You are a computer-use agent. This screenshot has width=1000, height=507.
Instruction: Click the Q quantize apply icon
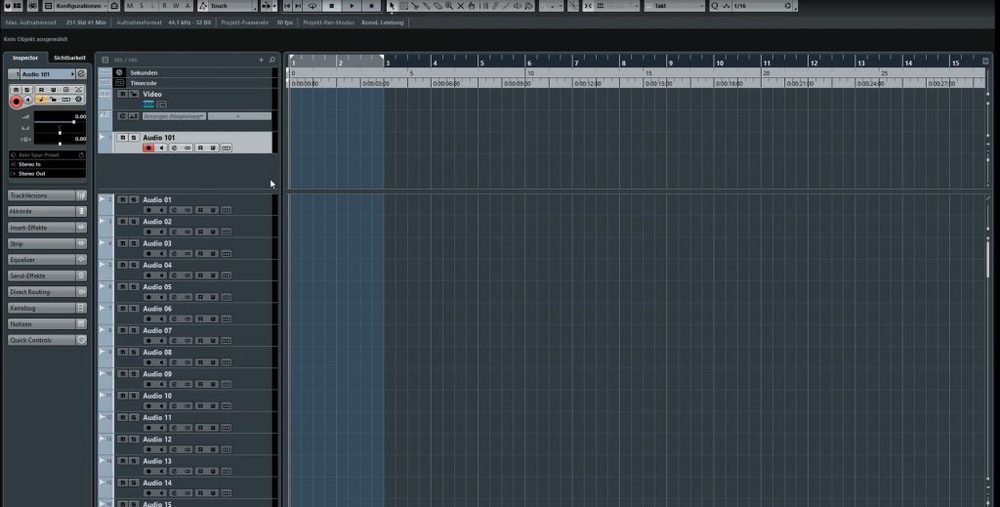pyautogui.click(x=715, y=6)
